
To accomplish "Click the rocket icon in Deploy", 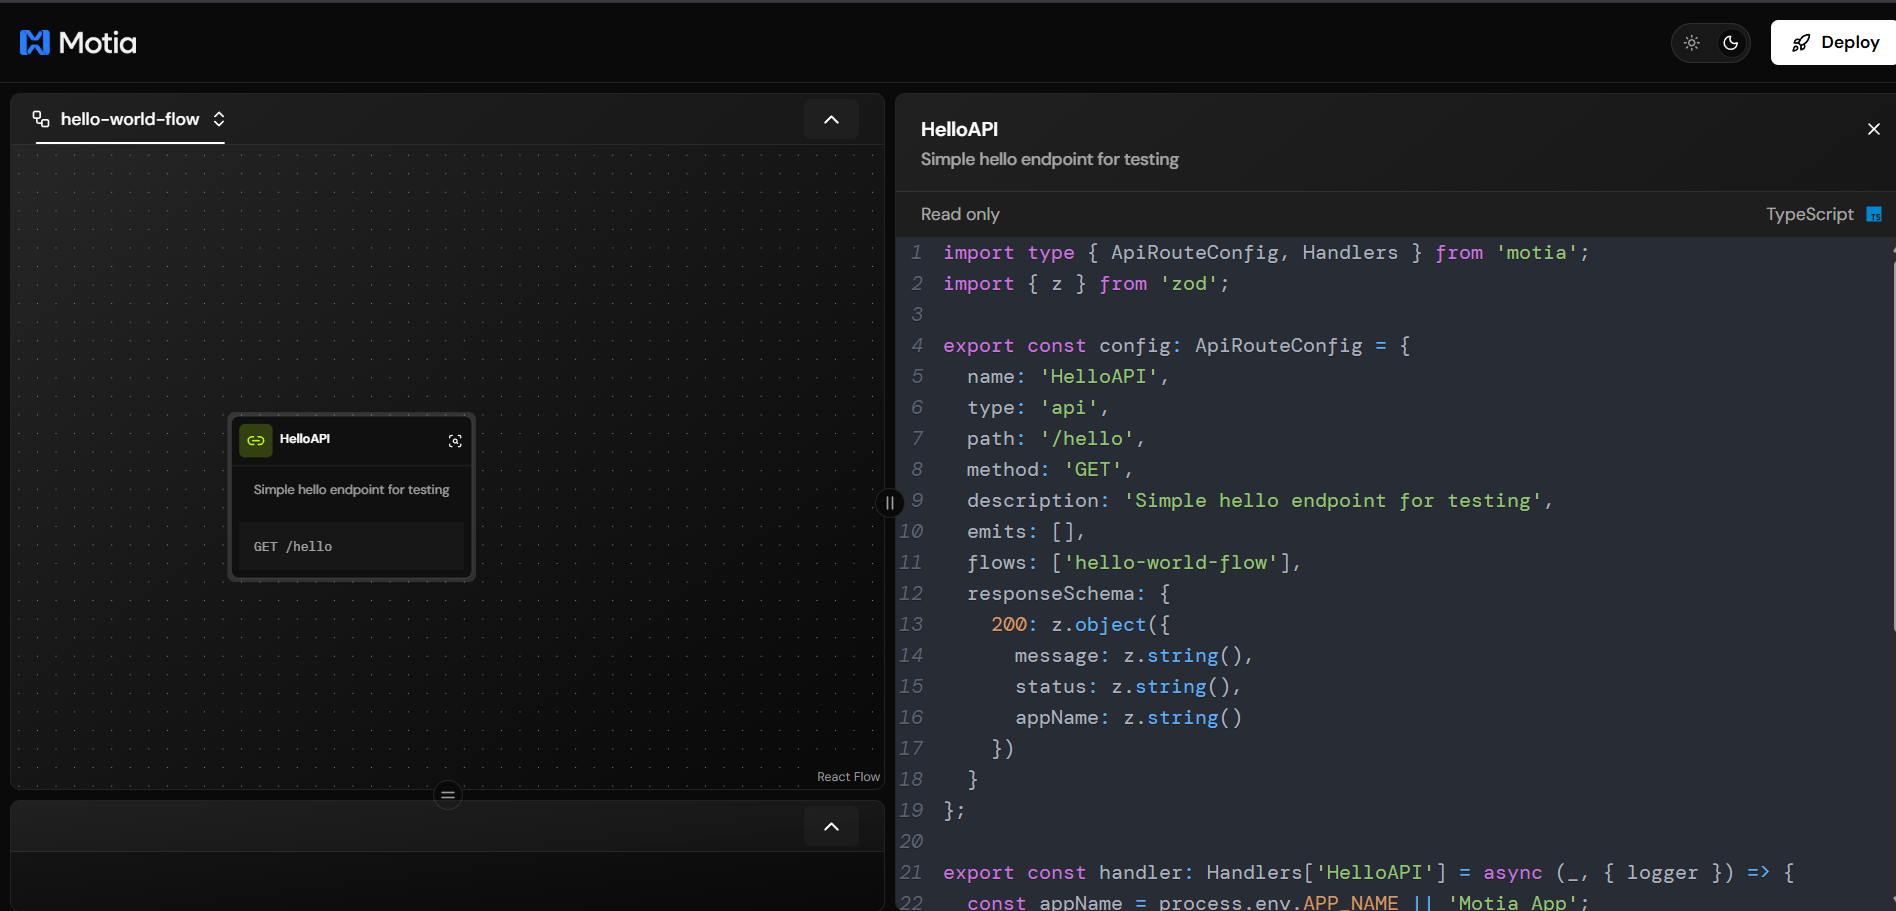I will 1801,43.
